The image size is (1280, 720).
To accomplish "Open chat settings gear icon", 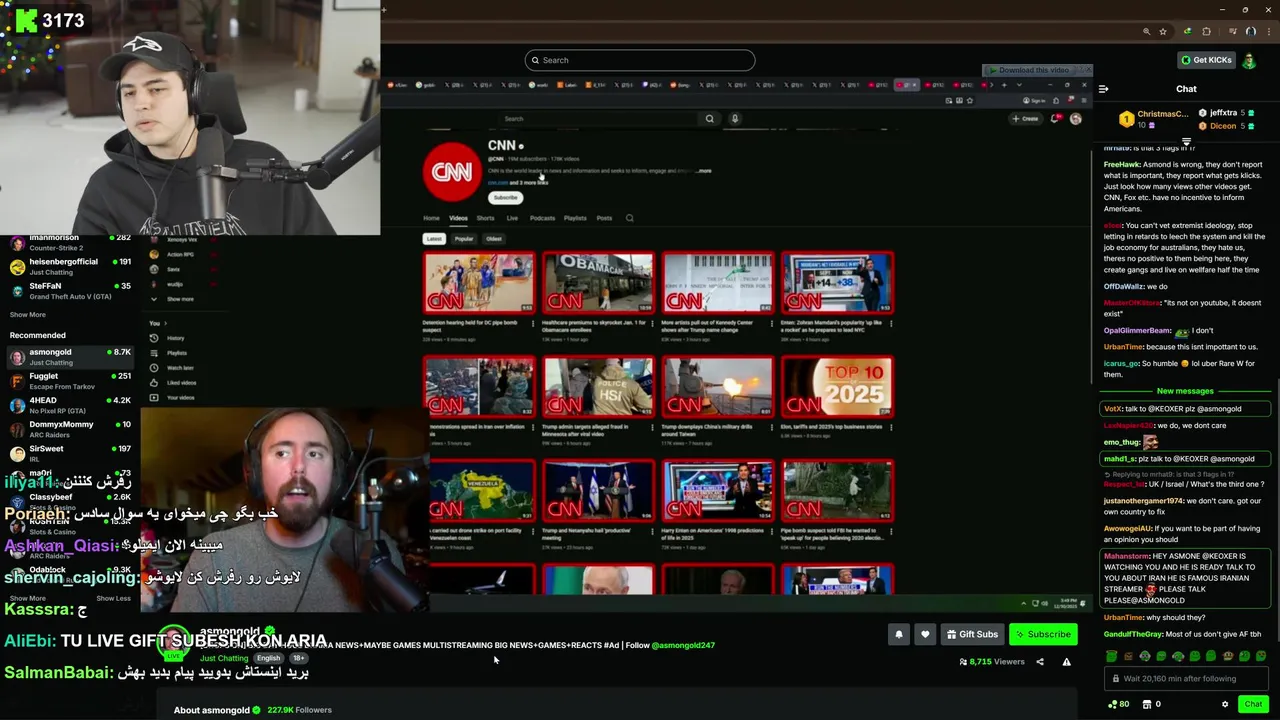I will pos(1225,704).
